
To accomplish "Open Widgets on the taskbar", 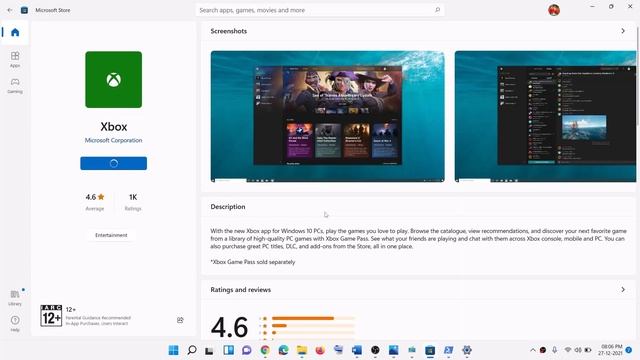I will (229, 350).
